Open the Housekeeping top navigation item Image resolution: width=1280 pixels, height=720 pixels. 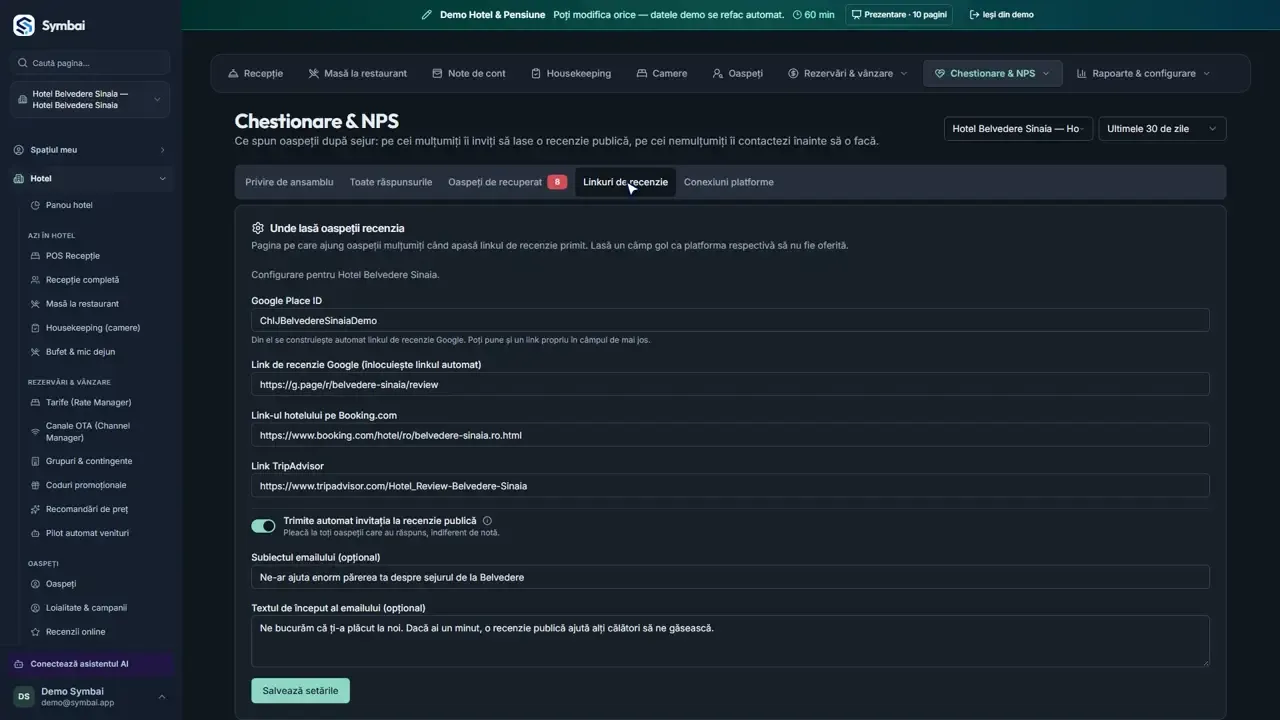[571, 73]
